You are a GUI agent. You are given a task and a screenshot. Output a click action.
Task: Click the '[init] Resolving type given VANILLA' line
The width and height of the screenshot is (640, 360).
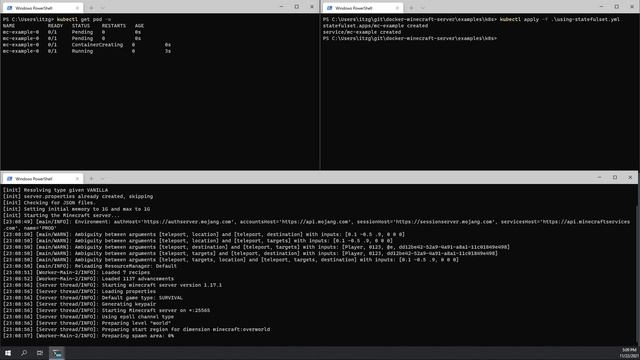pos(56,190)
